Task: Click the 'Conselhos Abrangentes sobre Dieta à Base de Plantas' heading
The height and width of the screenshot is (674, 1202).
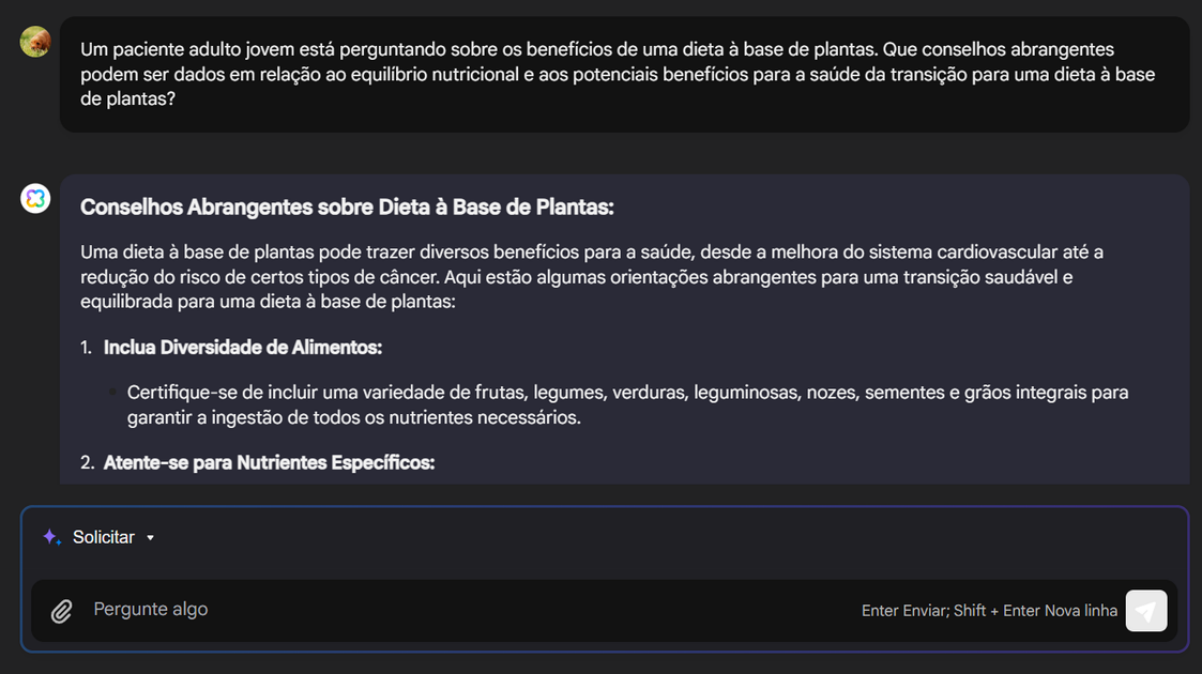Action: click(346, 207)
